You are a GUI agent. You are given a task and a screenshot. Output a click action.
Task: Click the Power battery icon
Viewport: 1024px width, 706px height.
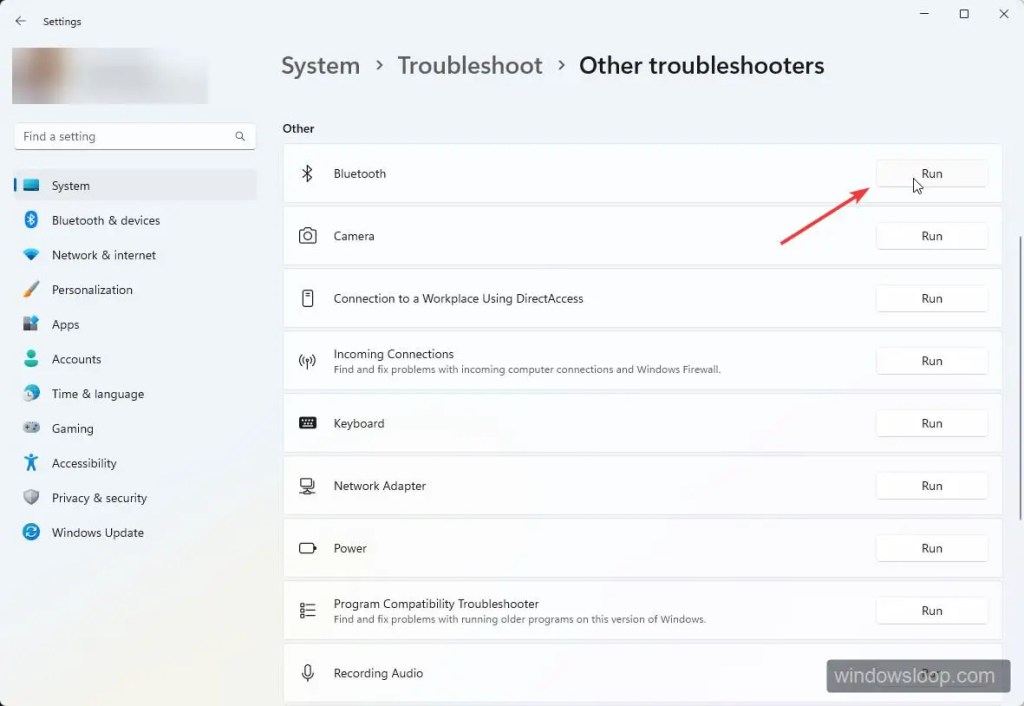[x=308, y=548]
